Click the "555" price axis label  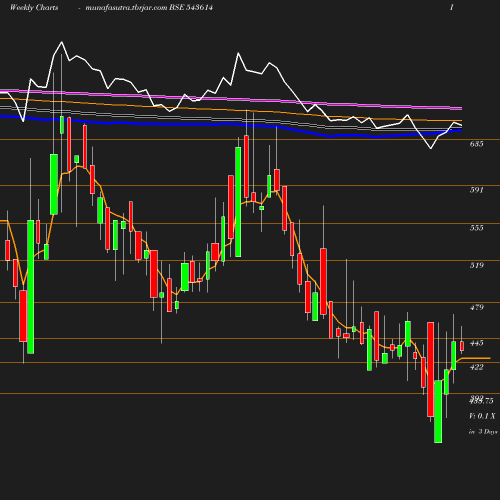point(476,228)
